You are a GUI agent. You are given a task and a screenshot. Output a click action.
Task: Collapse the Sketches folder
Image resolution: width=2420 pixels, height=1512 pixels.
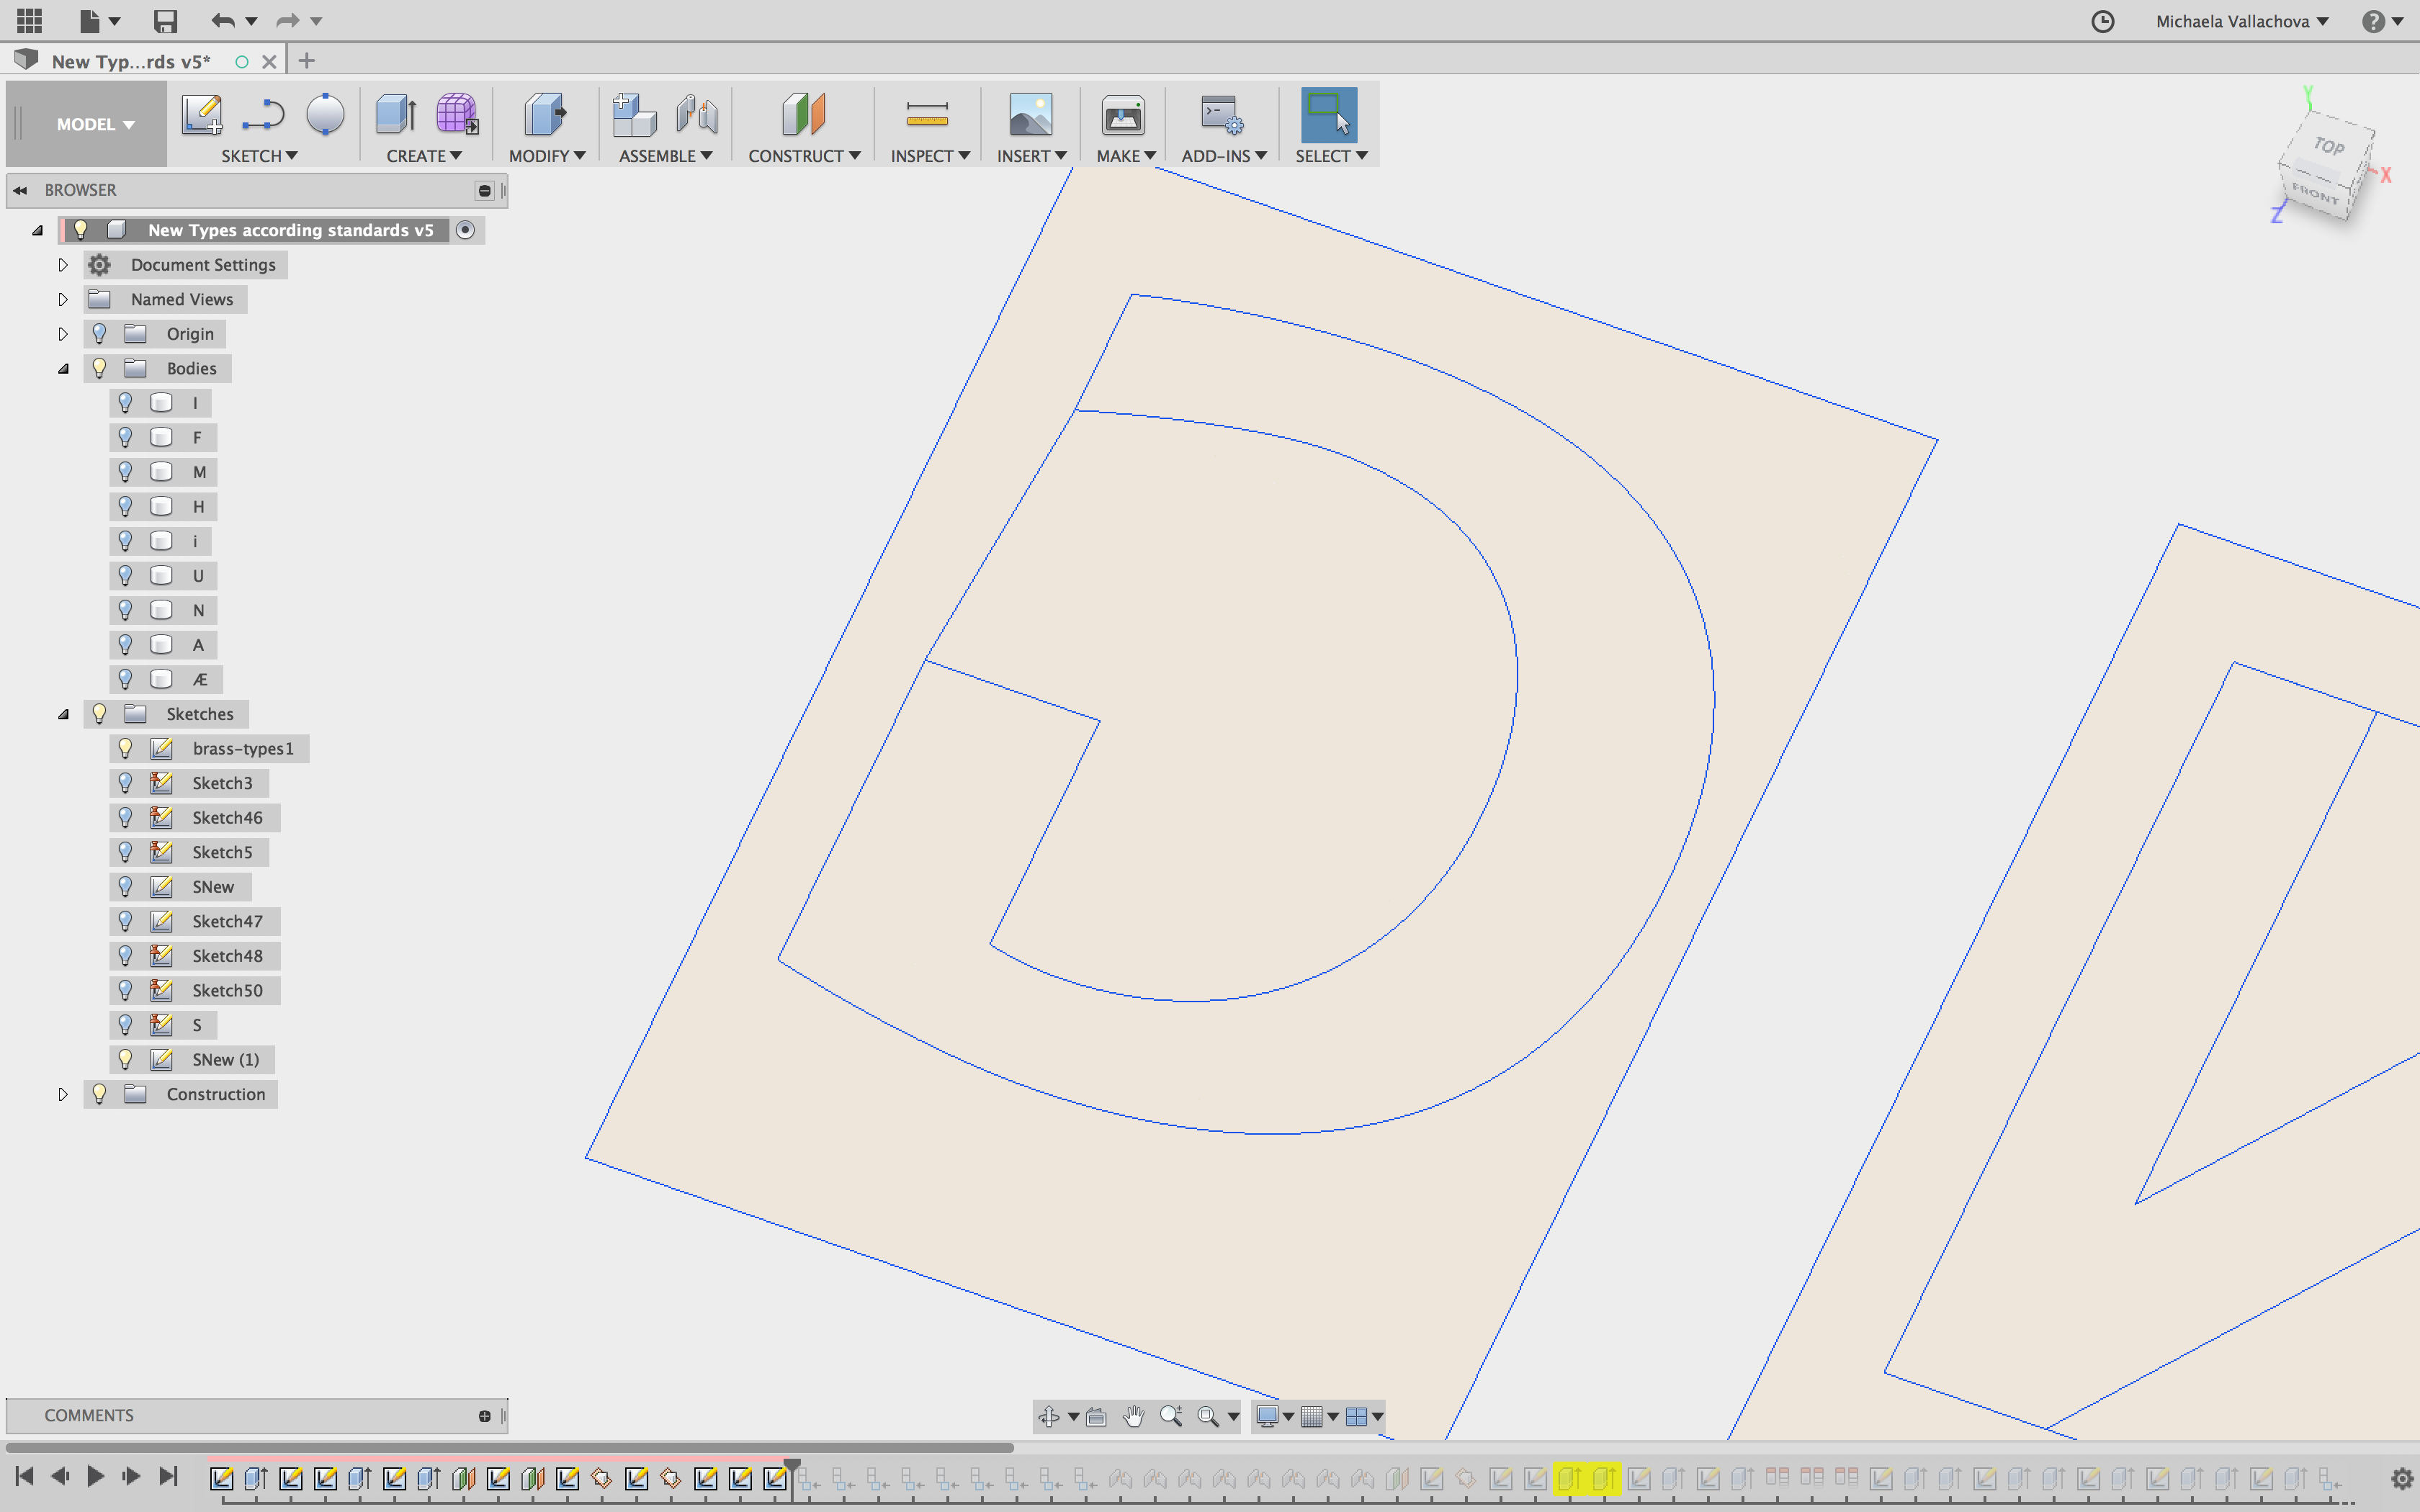click(63, 714)
